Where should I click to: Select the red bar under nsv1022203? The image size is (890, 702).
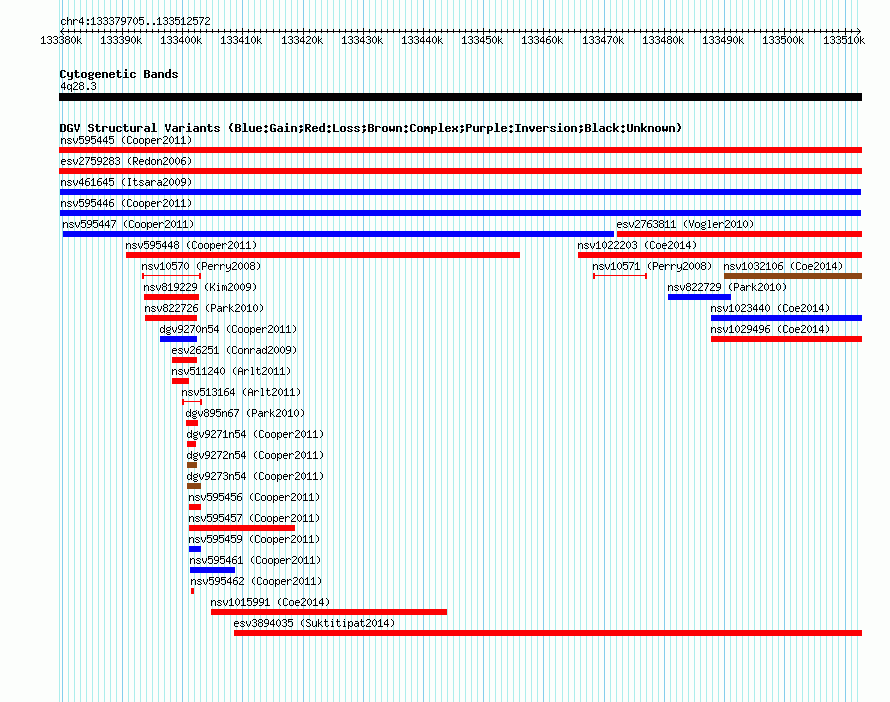pos(720,255)
